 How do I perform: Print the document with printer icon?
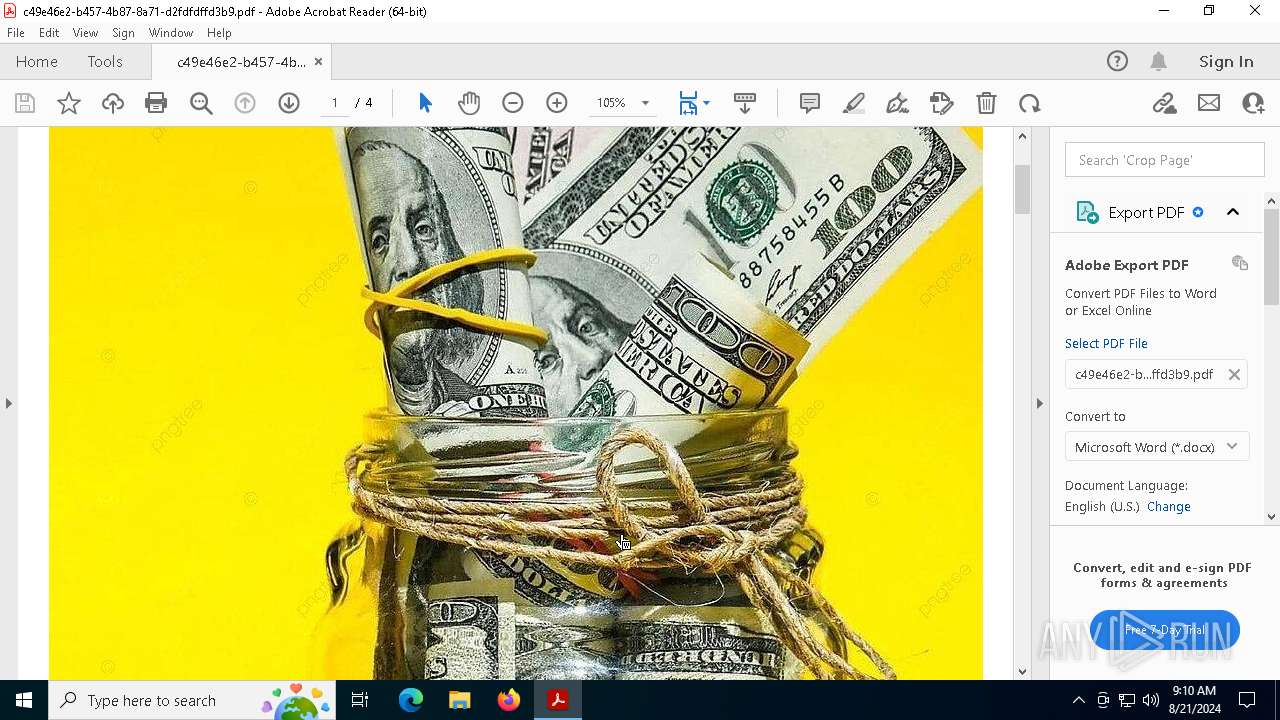[156, 103]
